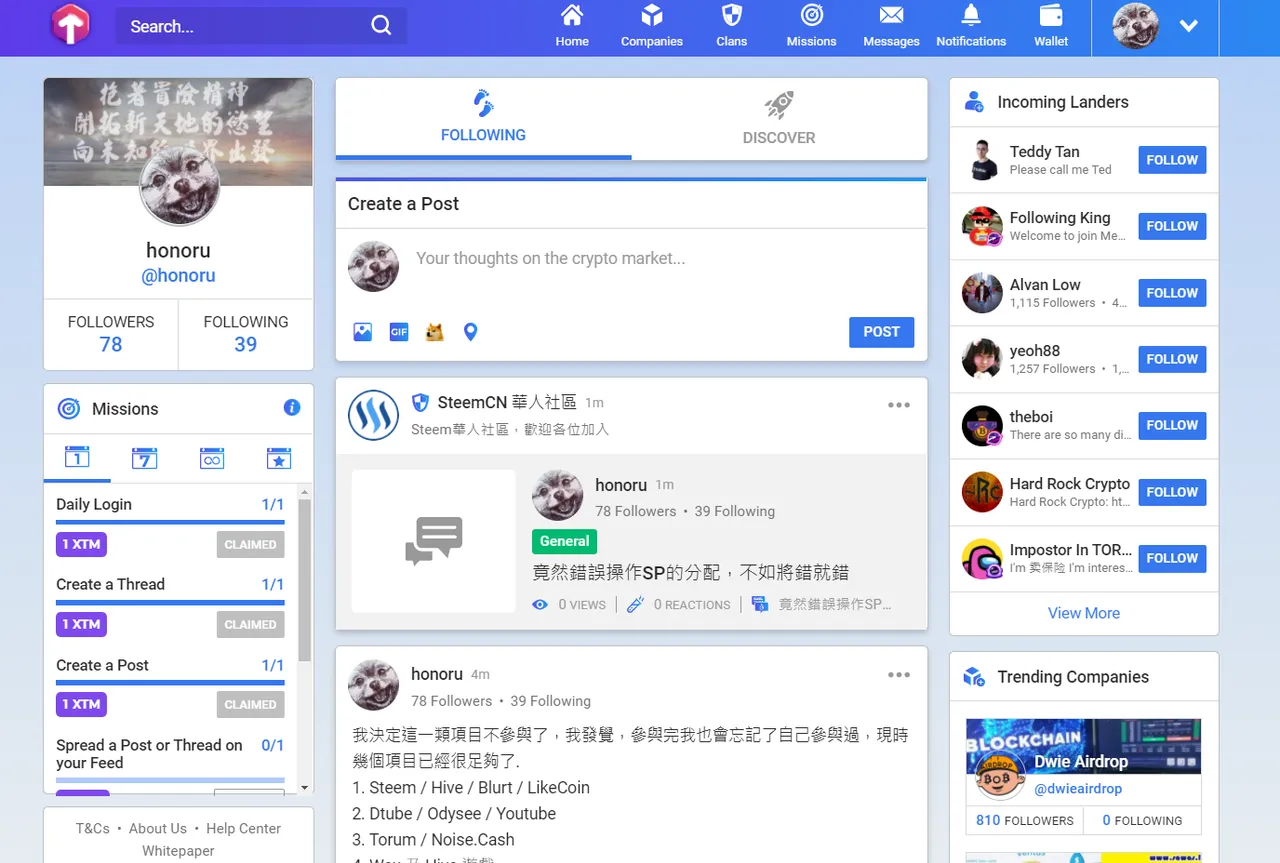
Task: Open the Missions info icon
Action: point(292,407)
